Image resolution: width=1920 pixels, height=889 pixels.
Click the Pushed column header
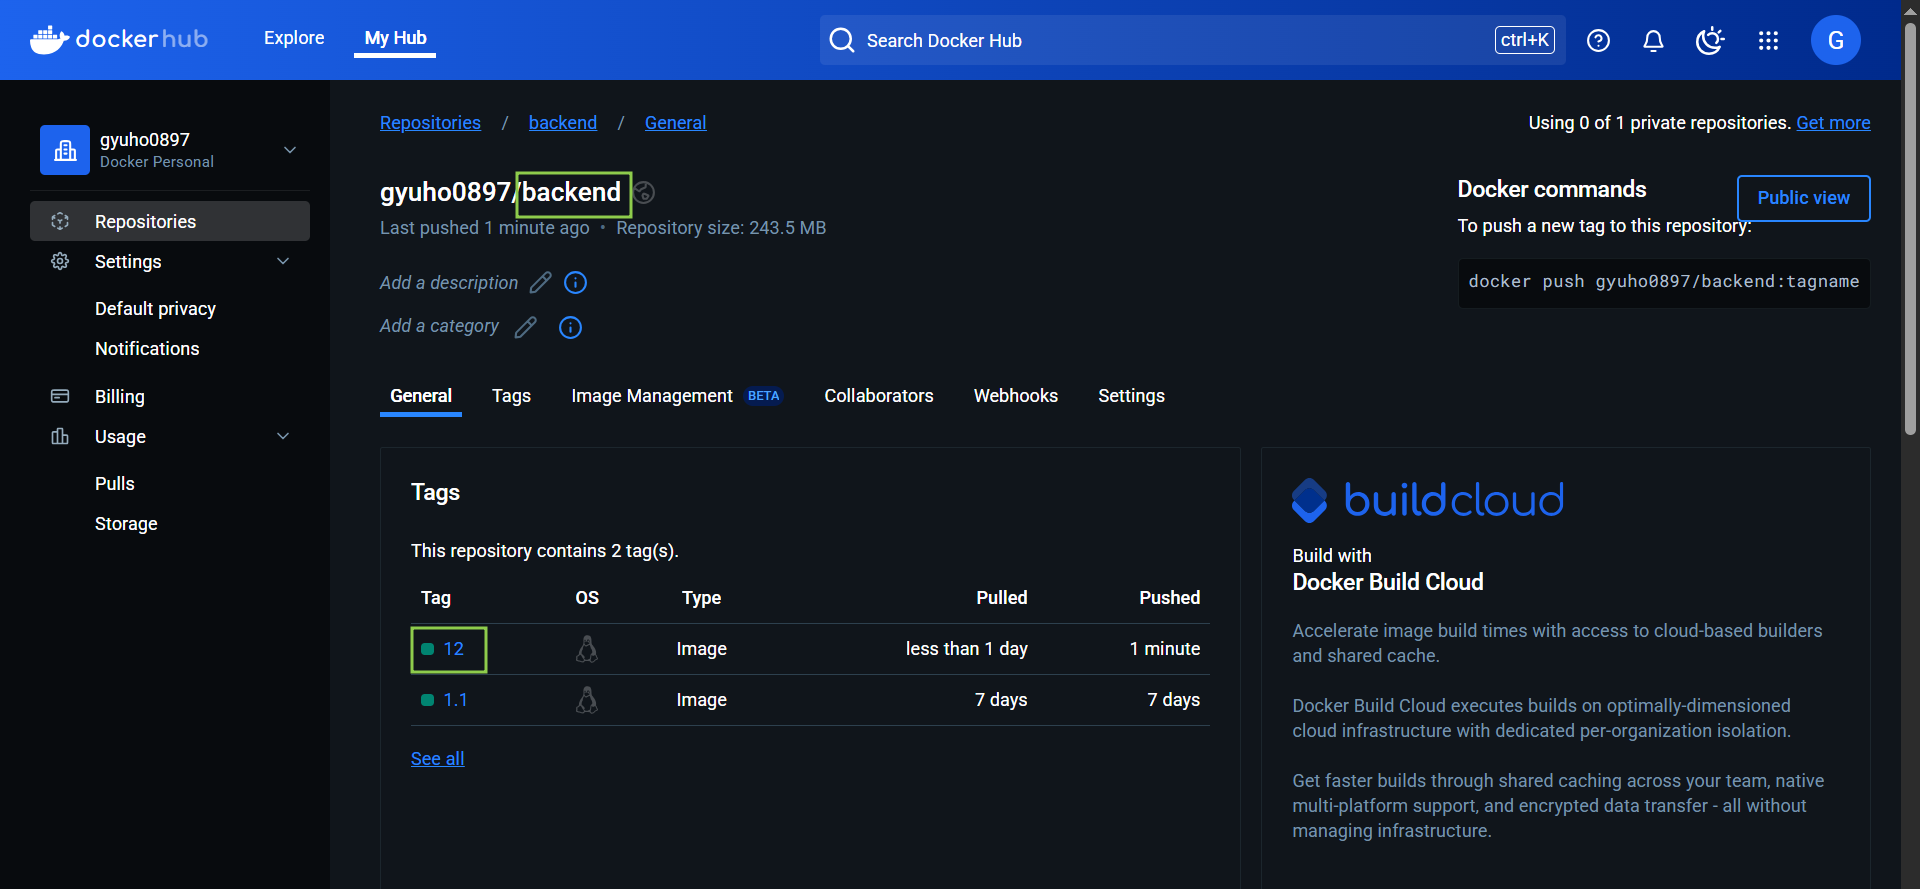point(1169,598)
